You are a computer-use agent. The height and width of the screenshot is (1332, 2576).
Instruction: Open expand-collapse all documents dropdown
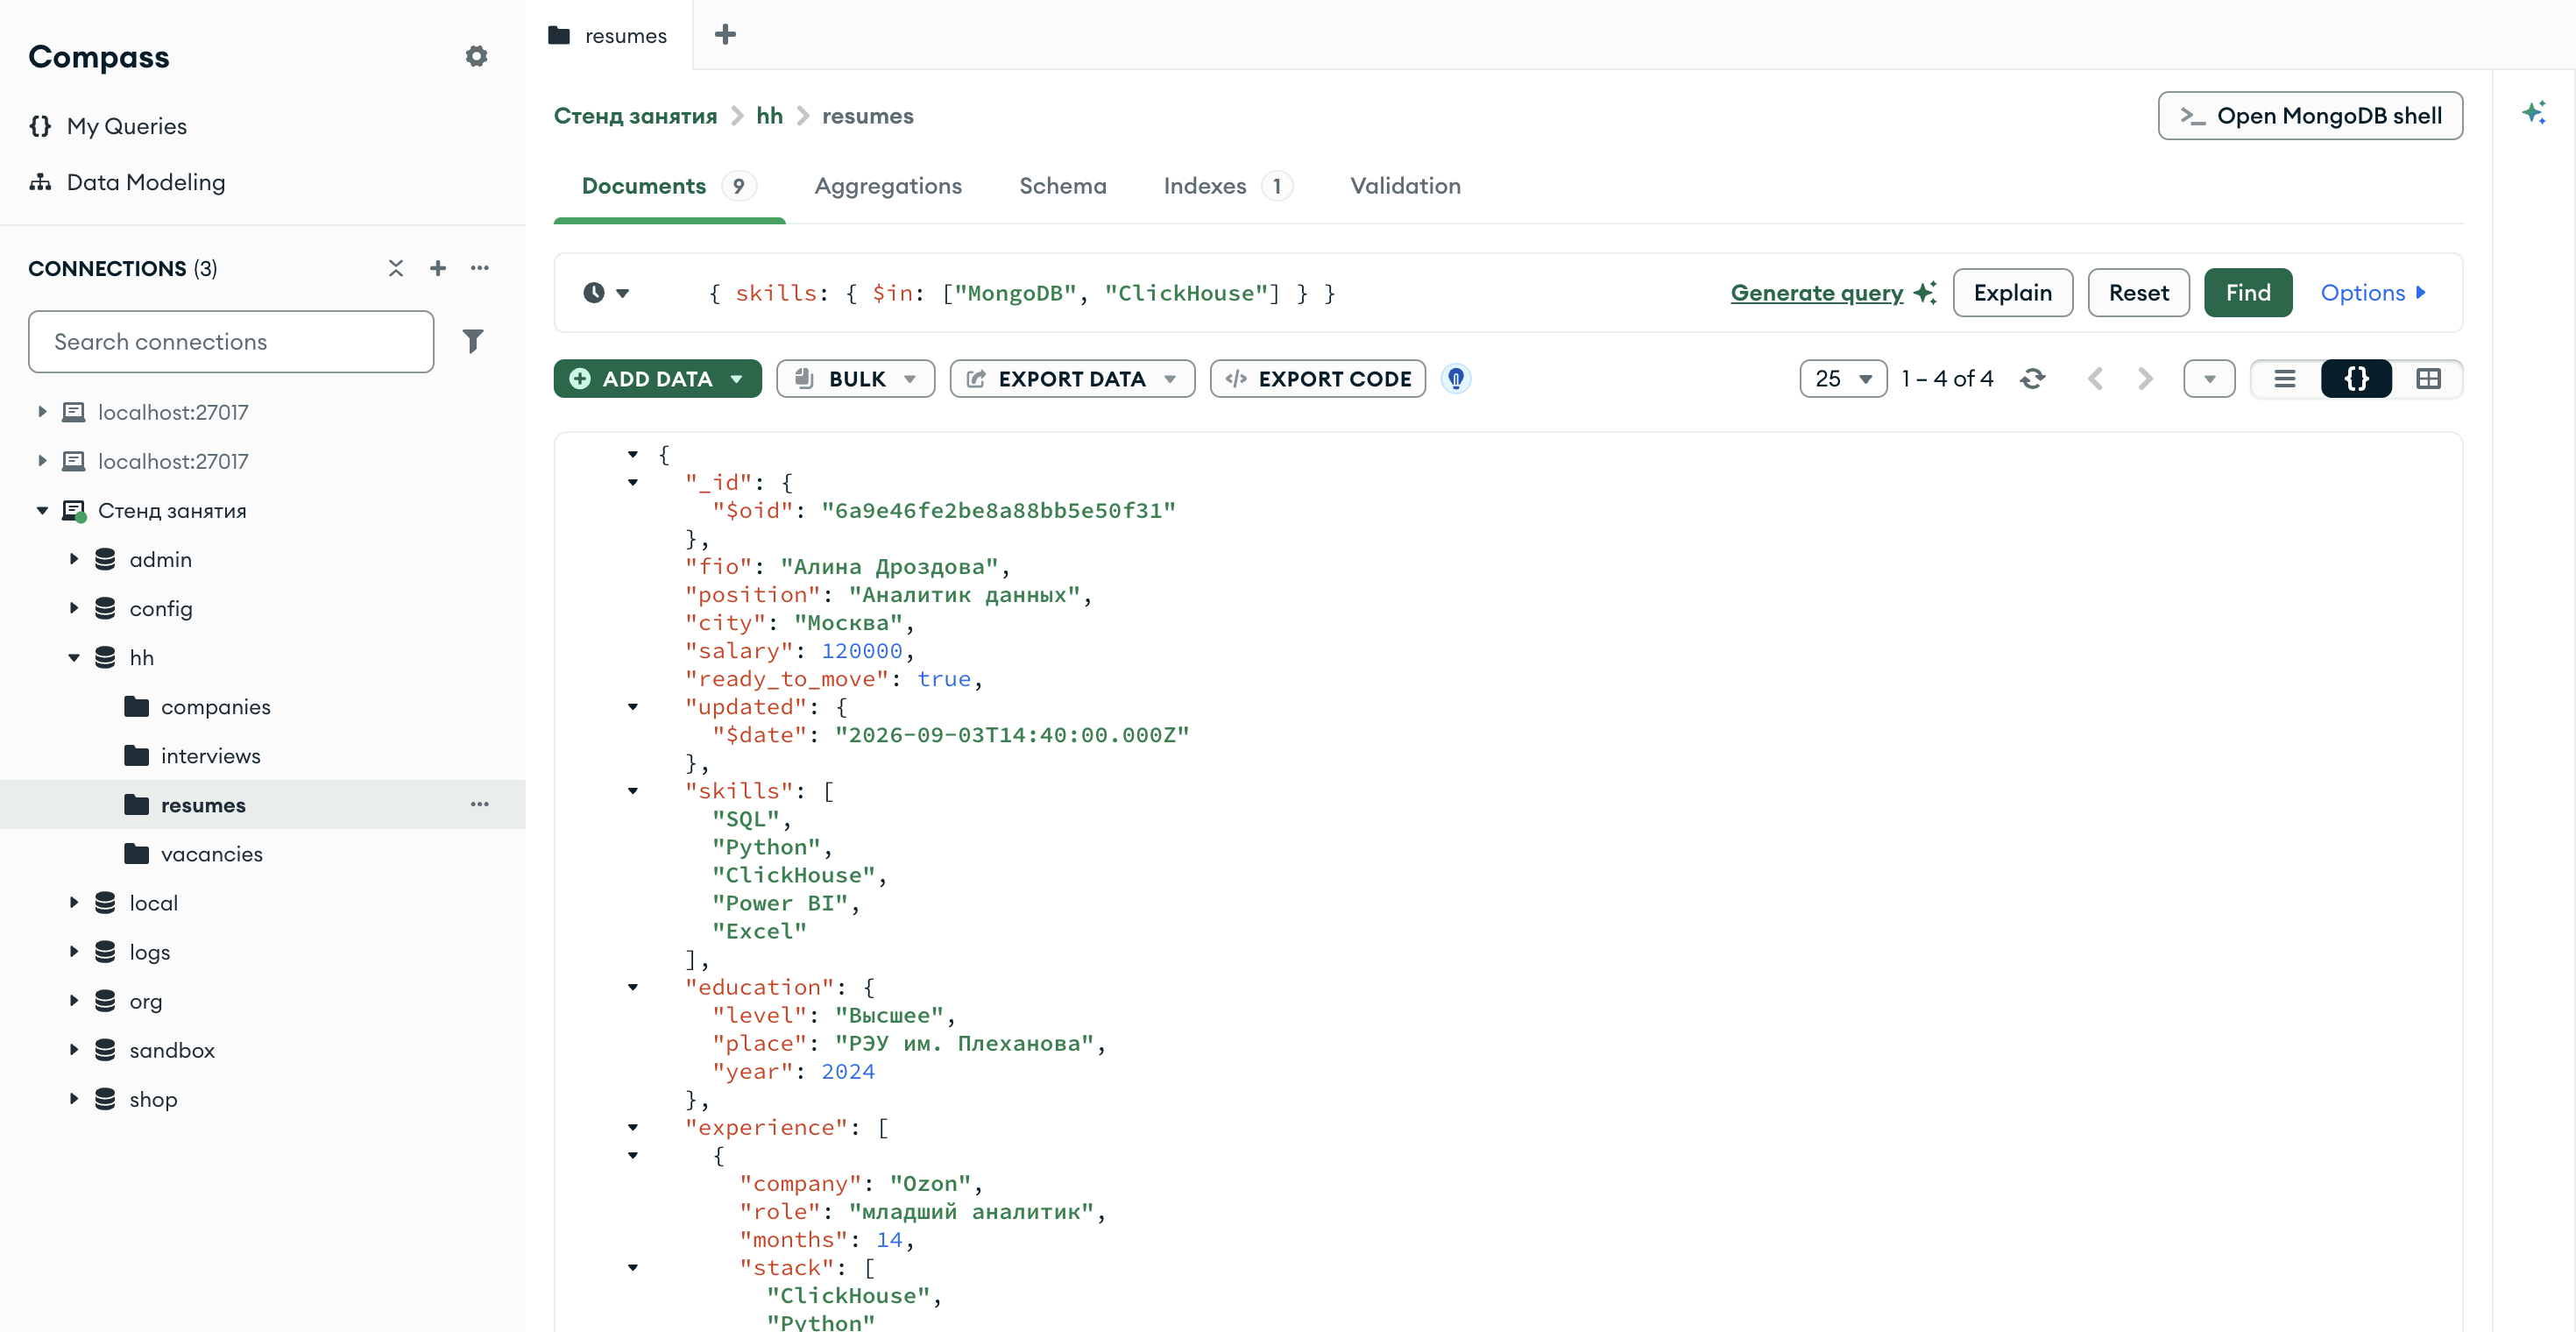click(x=2210, y=379)
